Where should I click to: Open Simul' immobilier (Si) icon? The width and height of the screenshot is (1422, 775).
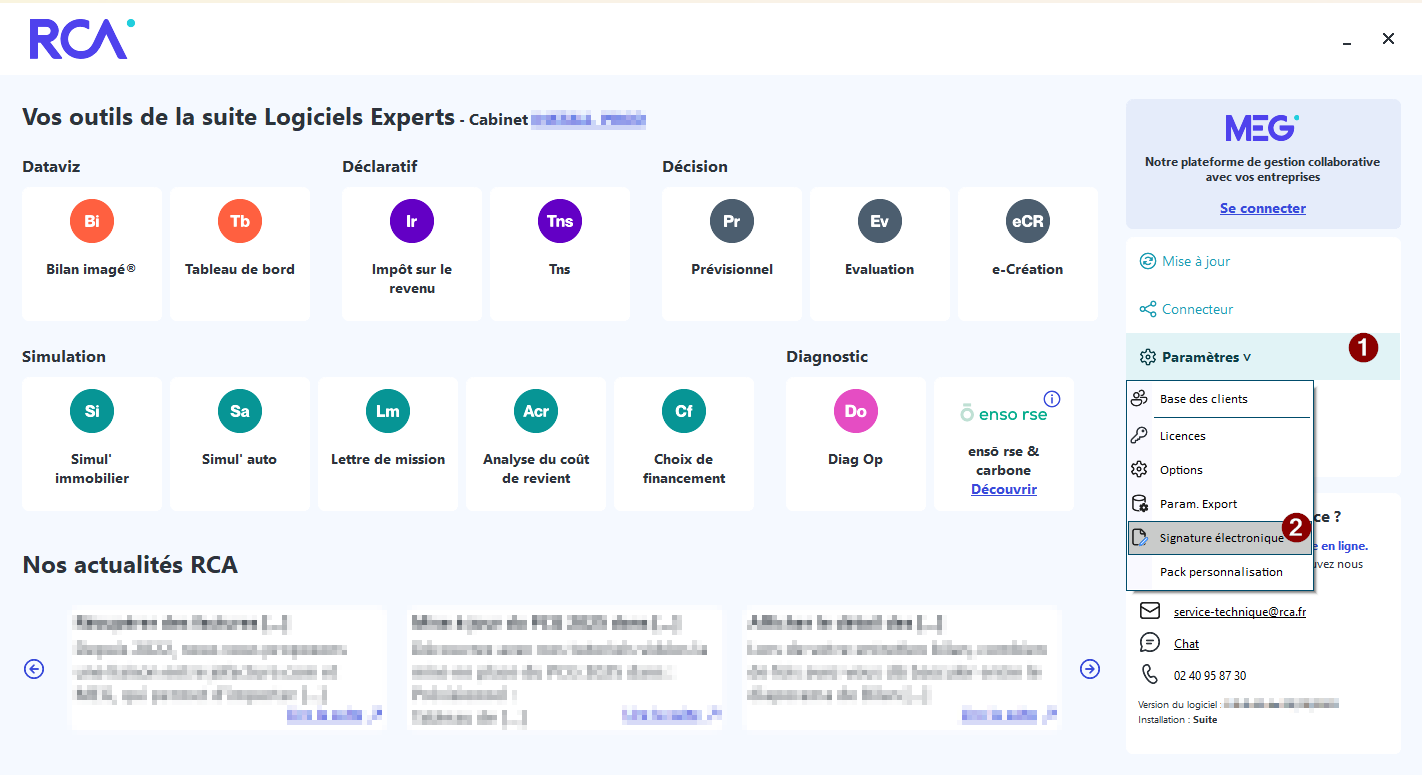pyautogui.click(x=92, y=411)
